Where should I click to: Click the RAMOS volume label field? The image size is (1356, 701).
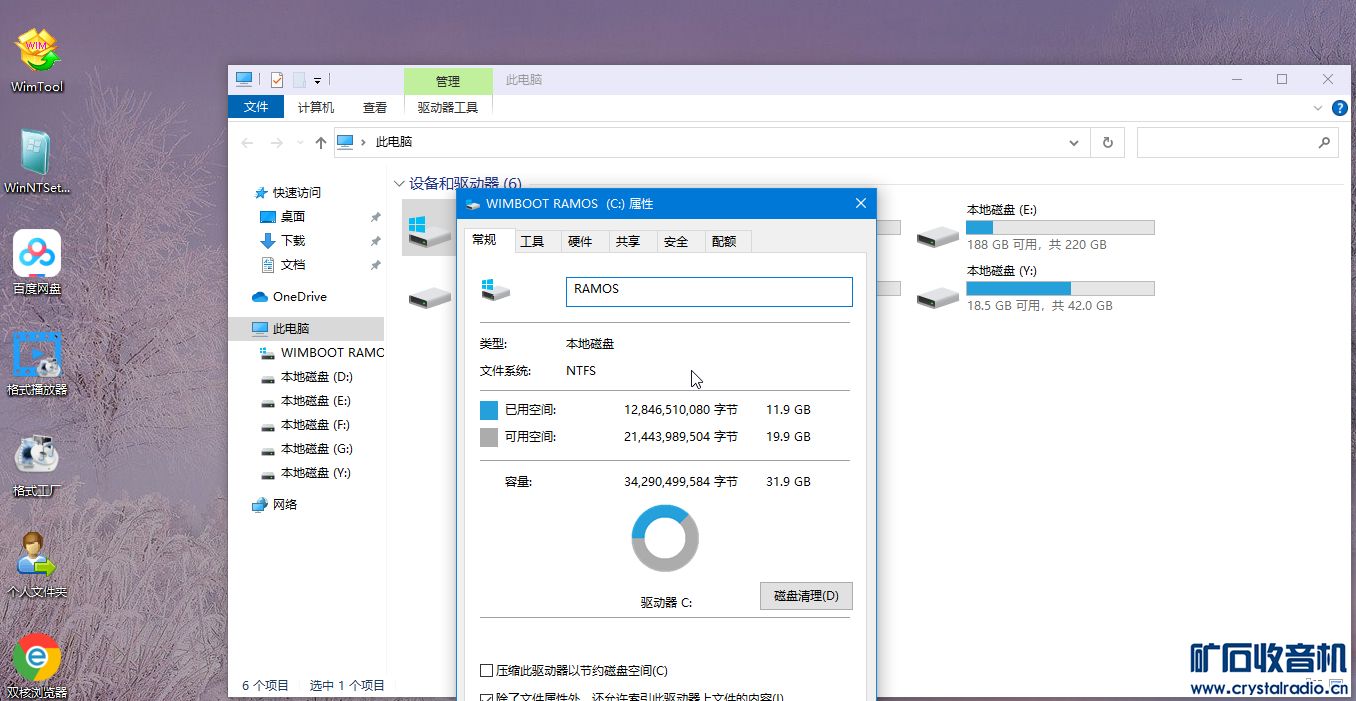coord(709,291)
